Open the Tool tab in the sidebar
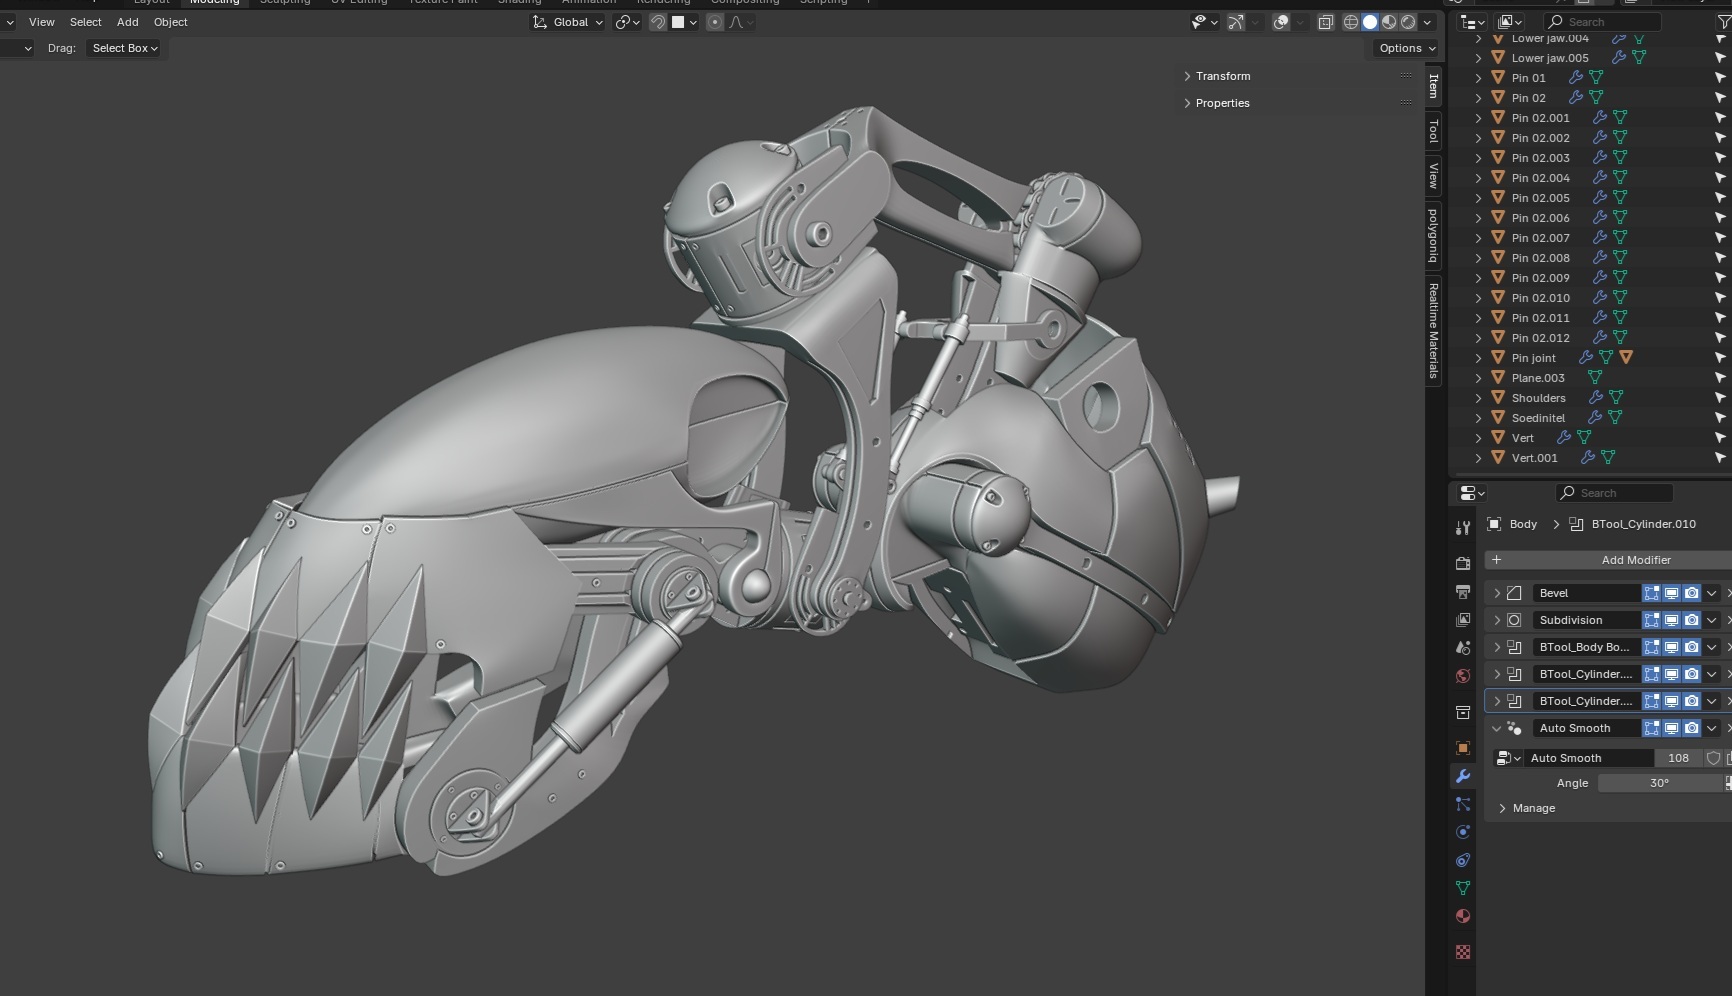Image resolution: width=1732 pixels, height=996 pixels. (1433, 131)
